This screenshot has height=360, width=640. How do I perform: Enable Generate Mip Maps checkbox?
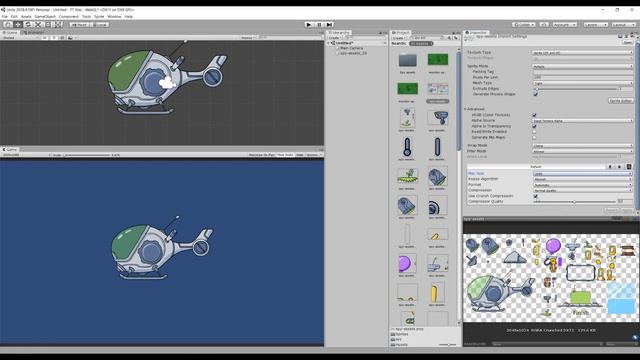pyautogui.click(x=534, y=138)
